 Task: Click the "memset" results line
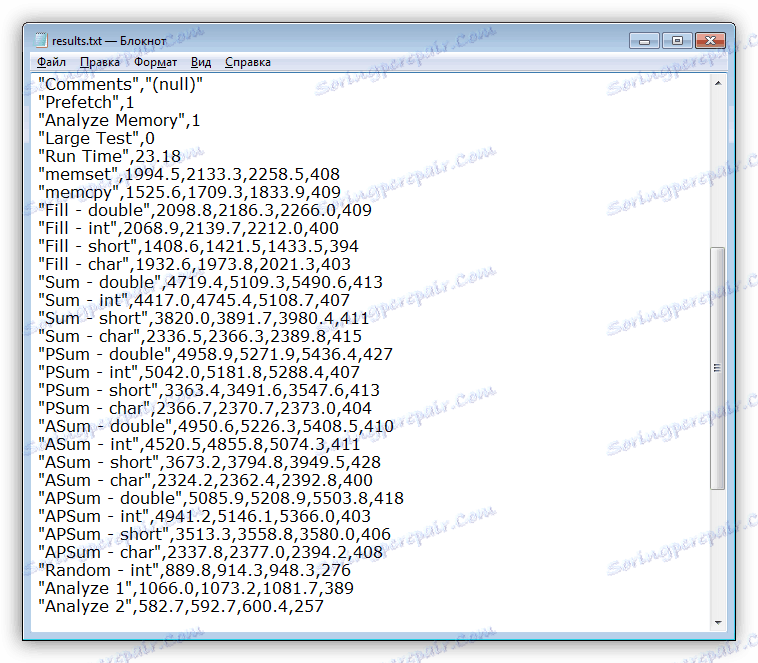click(189, 175)
